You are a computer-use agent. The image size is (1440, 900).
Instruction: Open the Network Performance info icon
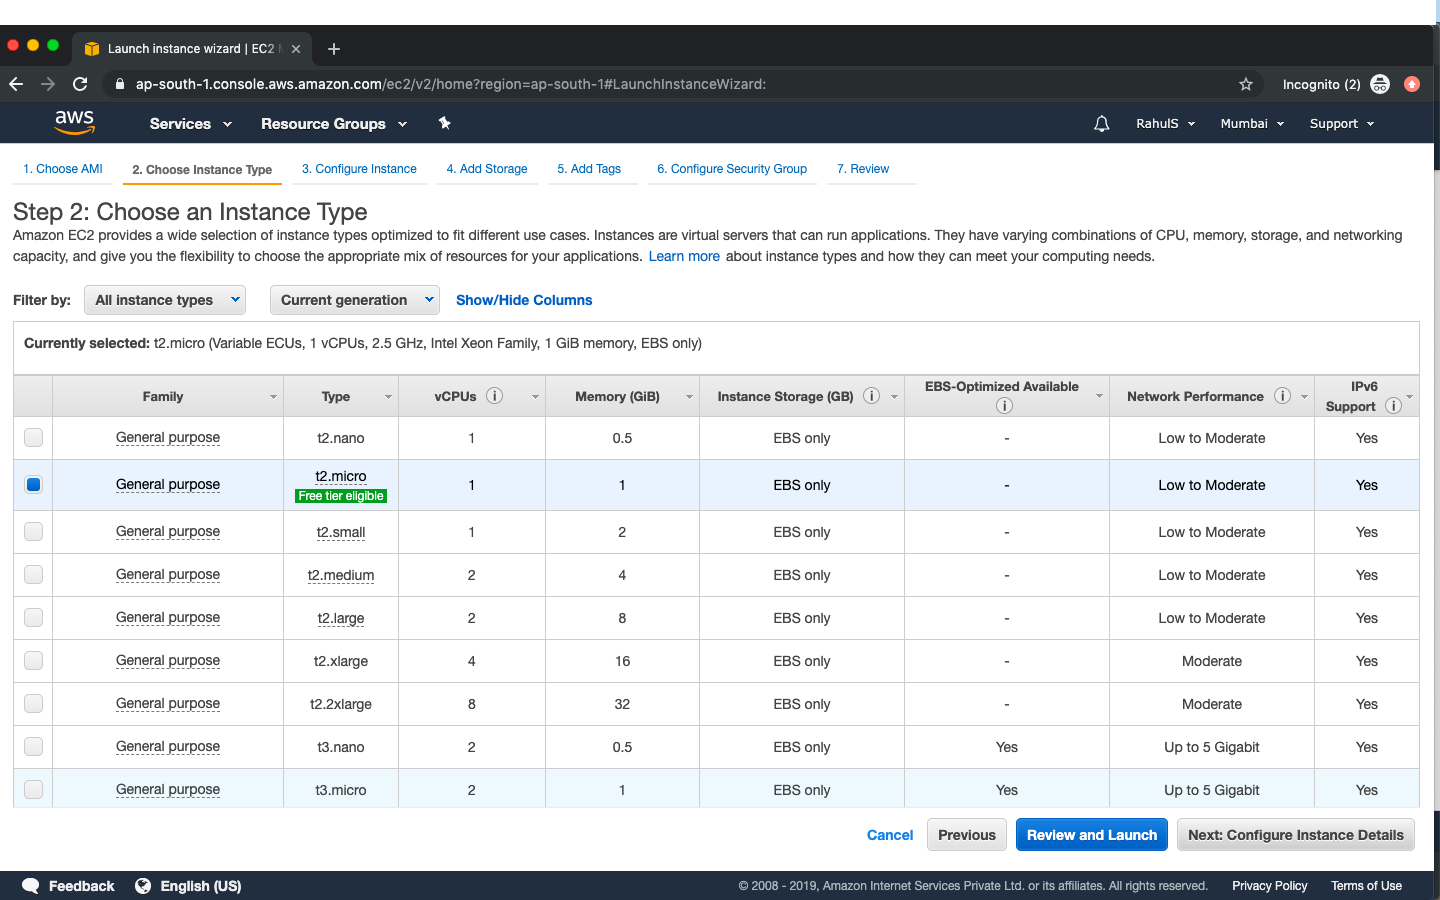point(1282,395)
